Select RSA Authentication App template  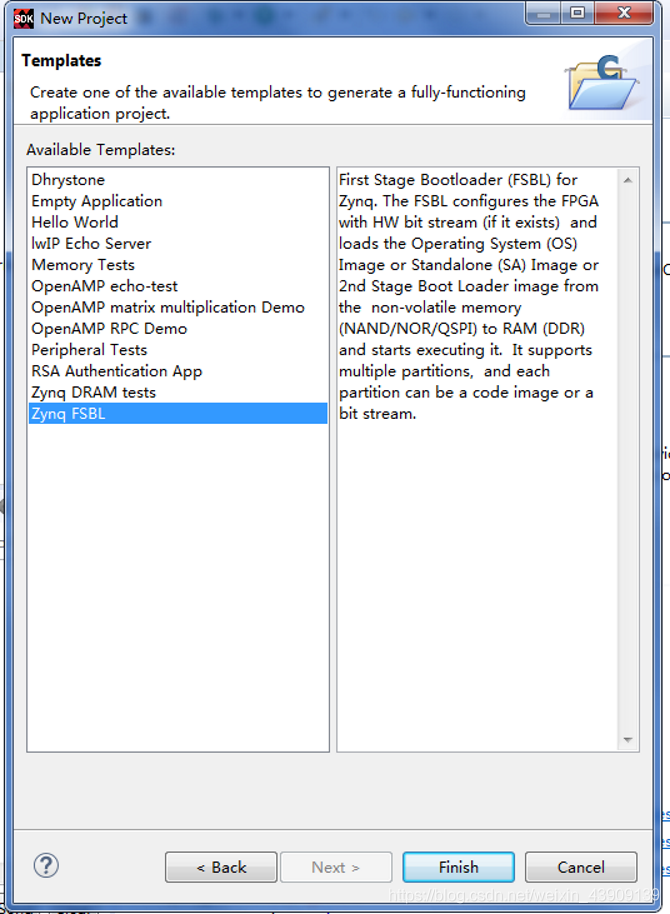point(117,371)
